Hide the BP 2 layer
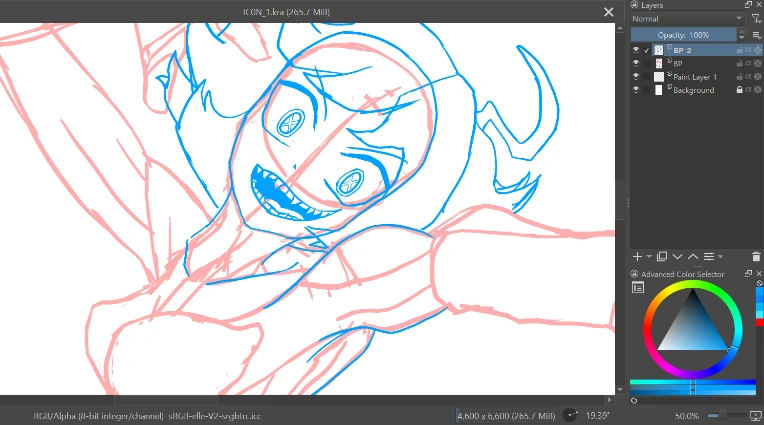Viewport: 764px width, 425px height. (x=636, y=50)
